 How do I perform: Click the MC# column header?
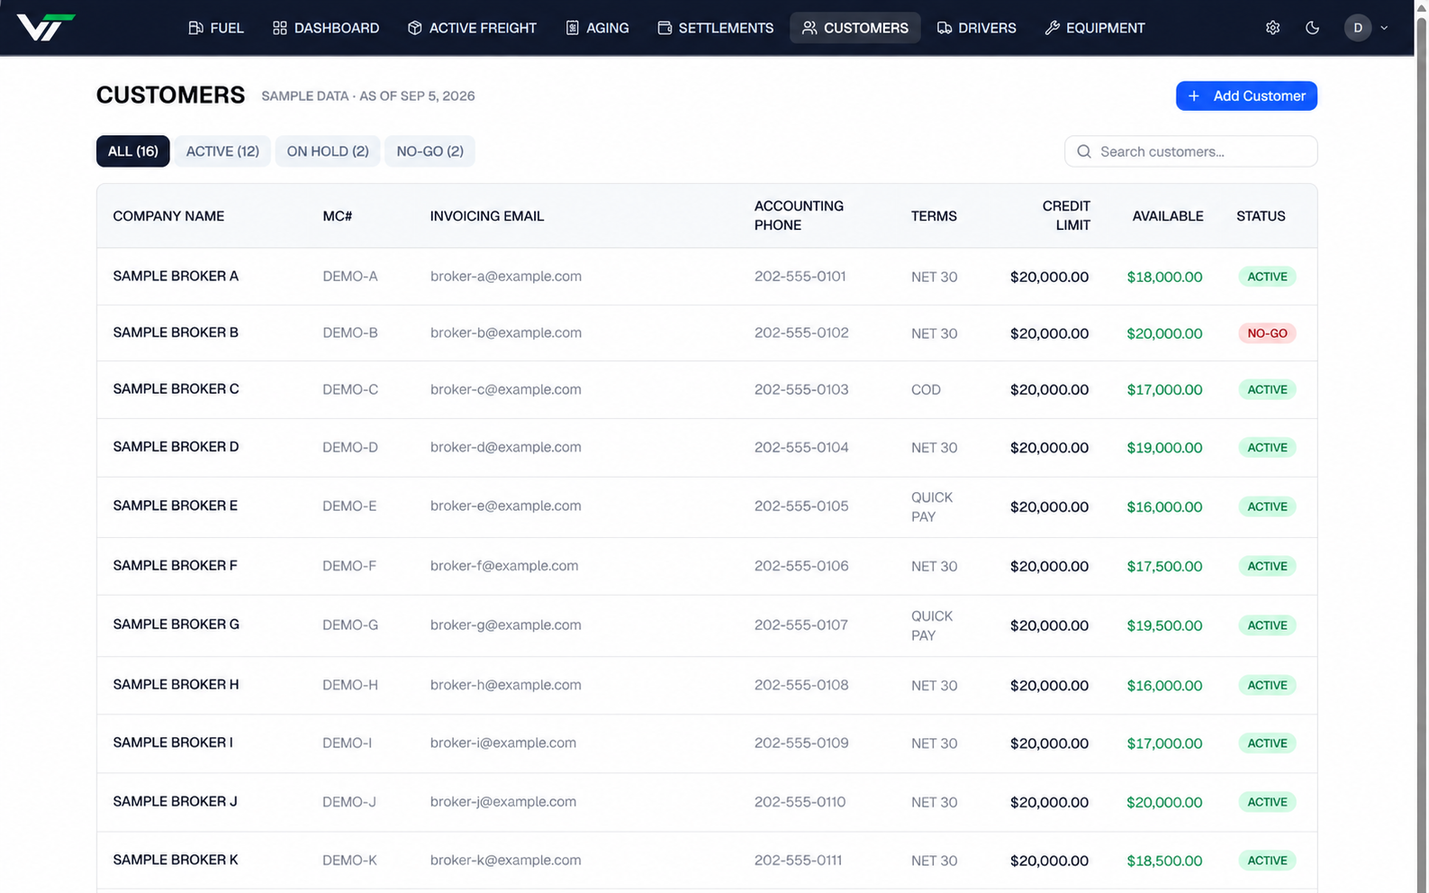point(337,216)
